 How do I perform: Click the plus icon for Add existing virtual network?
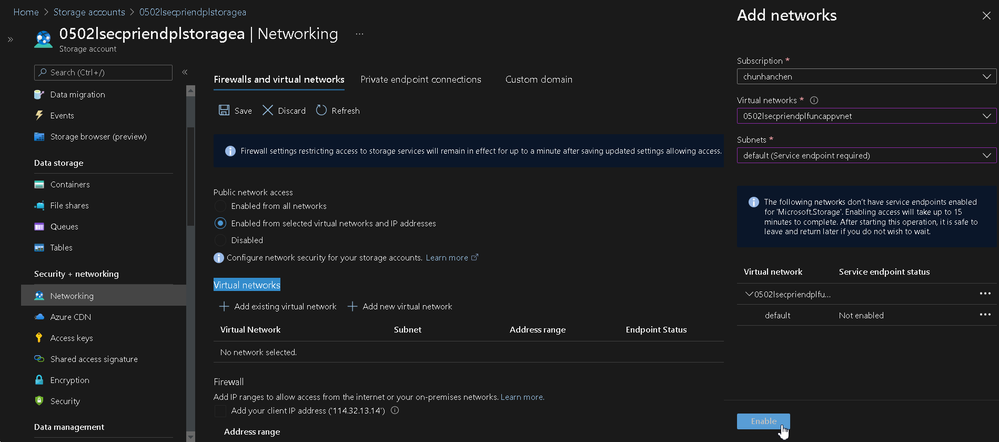(x=224, y=306)
